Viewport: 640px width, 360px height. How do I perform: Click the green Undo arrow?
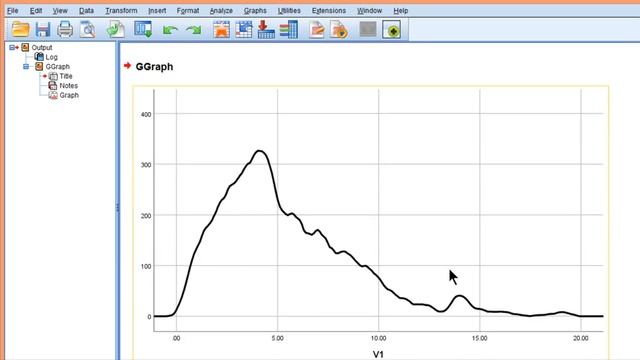[x=170, y=30]
